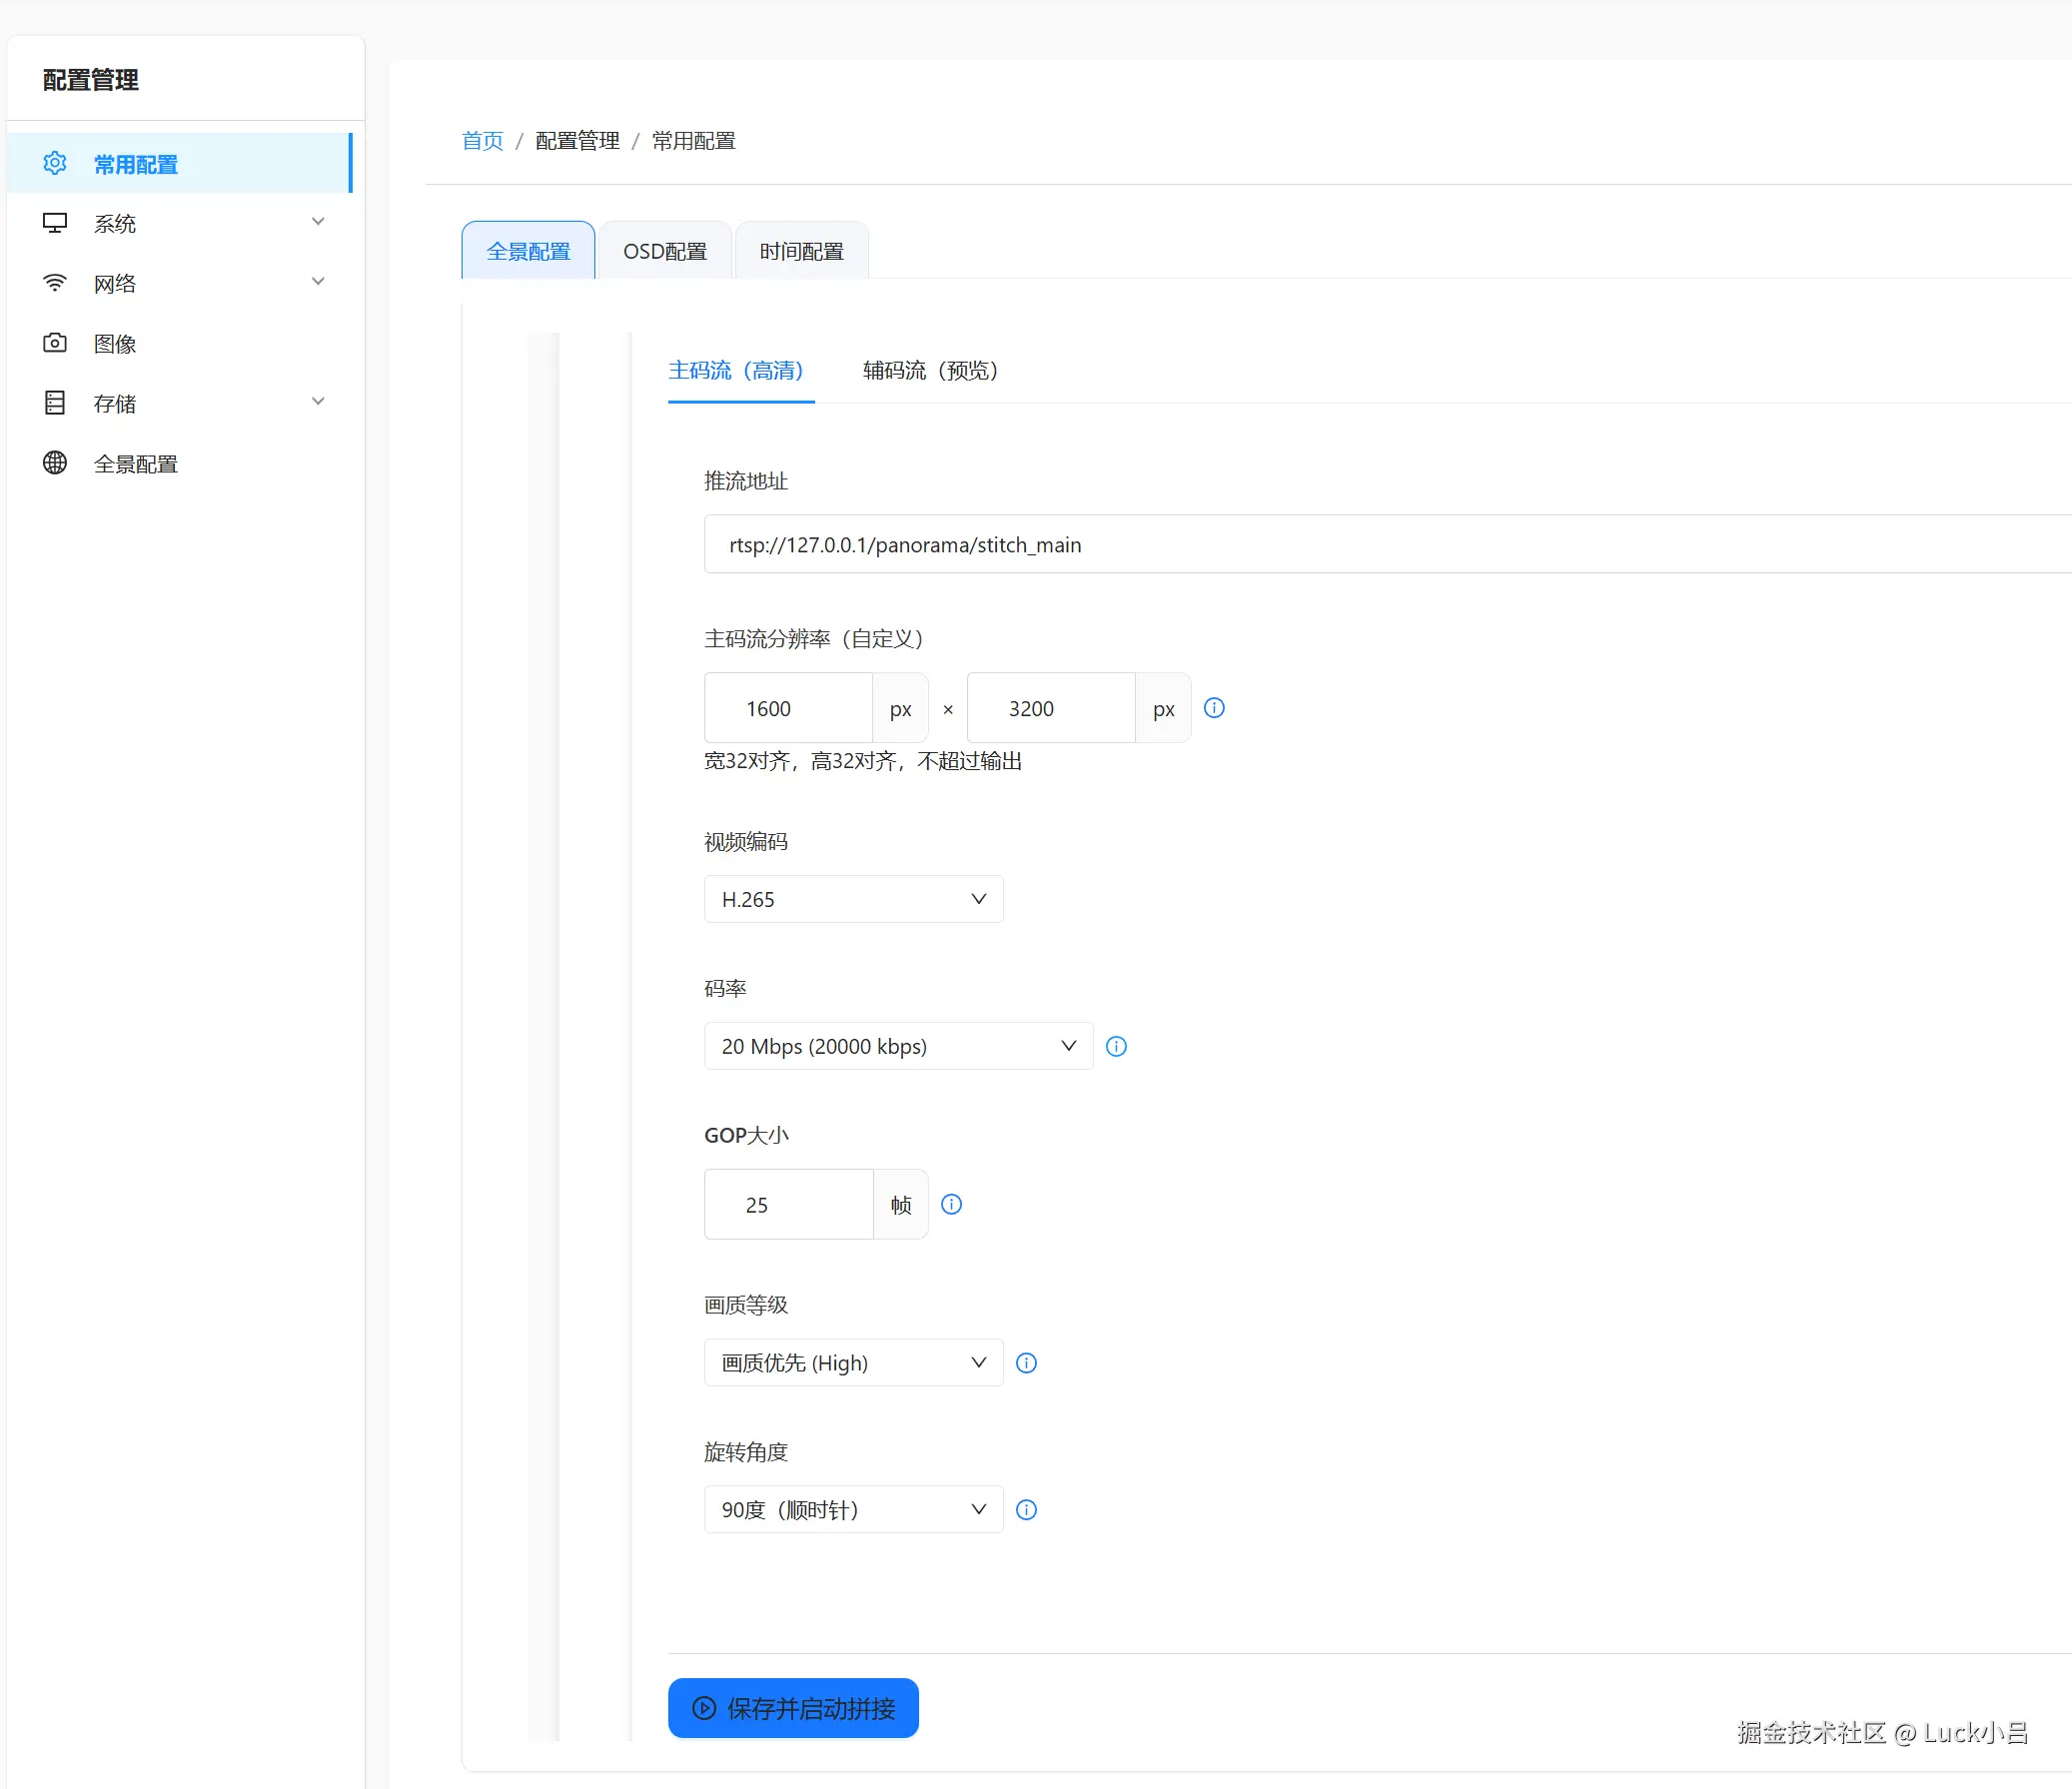Click the monitor icon for 系统

55,223
